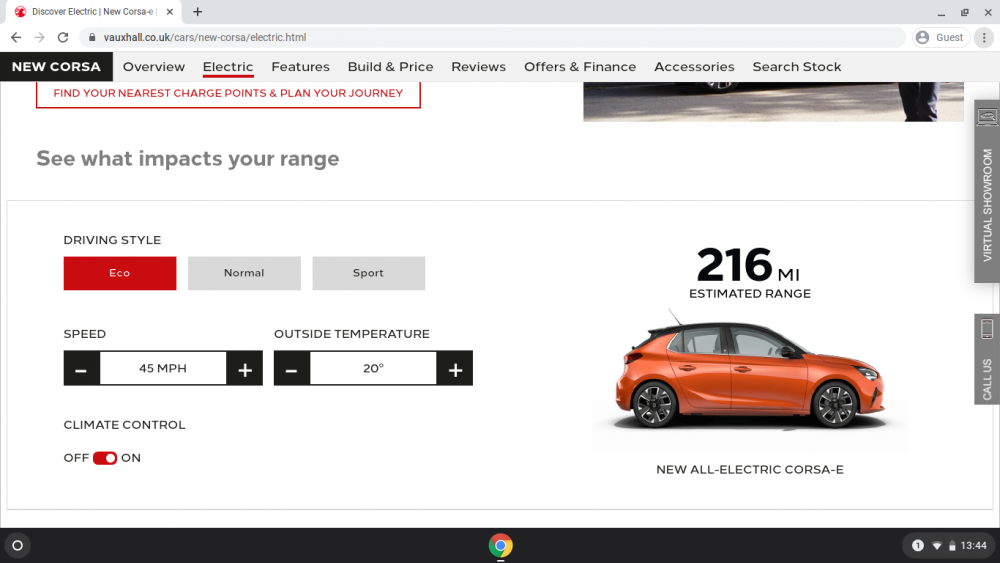Click the NEW CORSA label
1000x563 pixels.
coord(56,67)
